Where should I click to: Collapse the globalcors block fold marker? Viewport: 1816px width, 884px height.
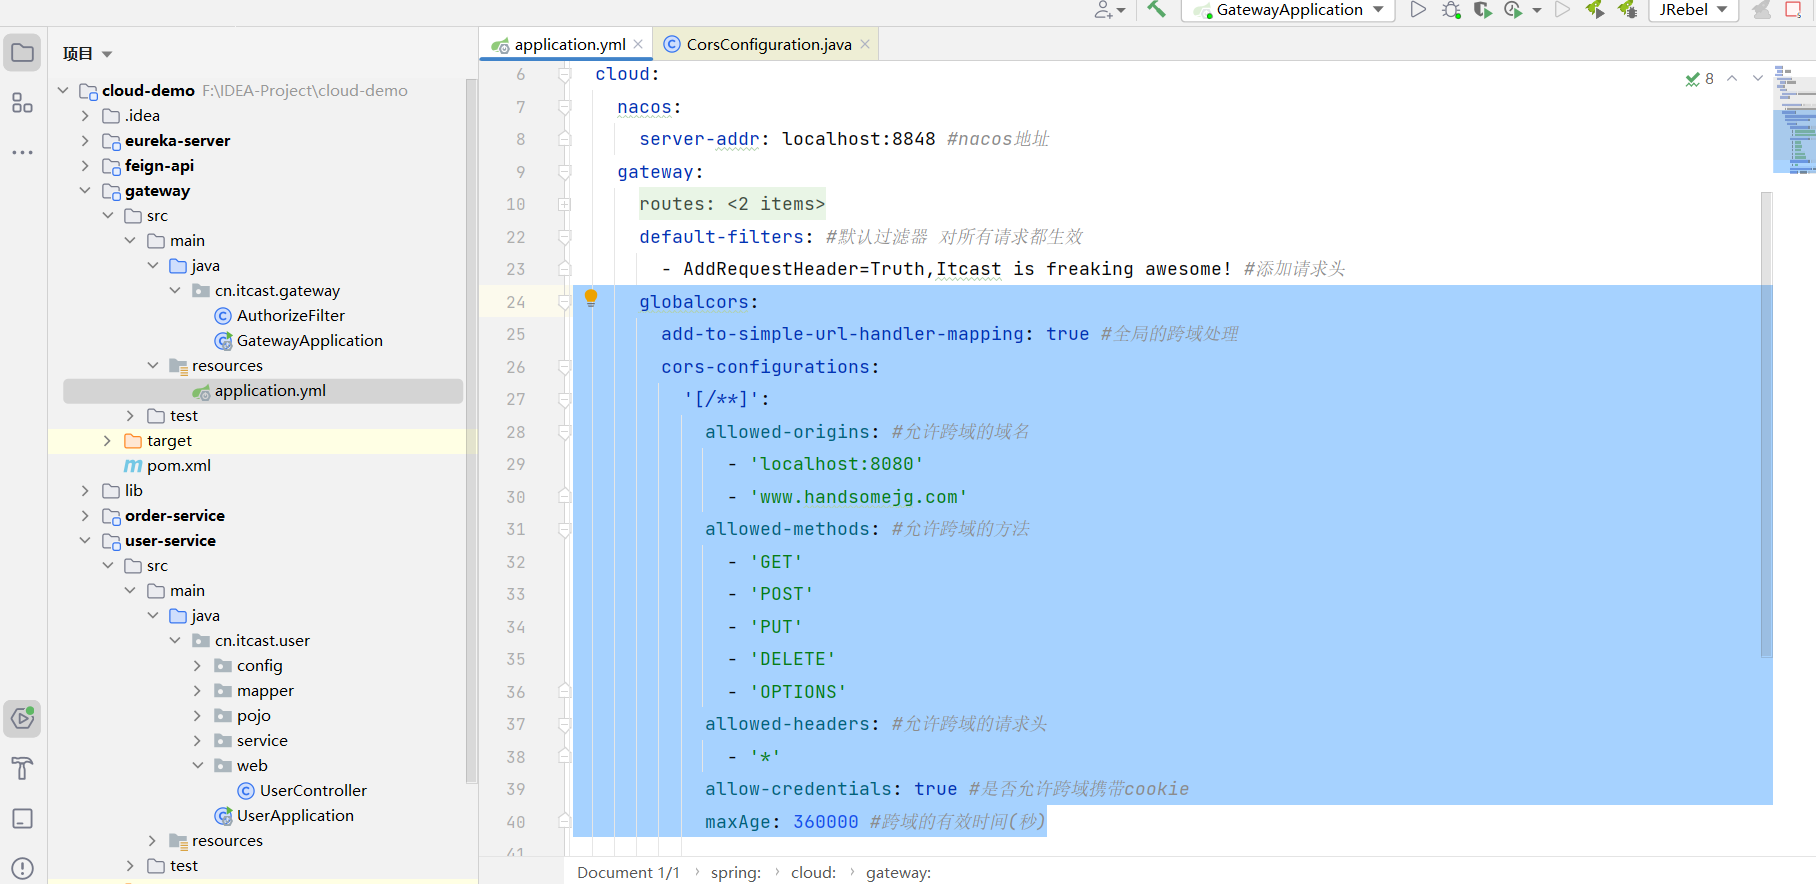tap(564, 302)
